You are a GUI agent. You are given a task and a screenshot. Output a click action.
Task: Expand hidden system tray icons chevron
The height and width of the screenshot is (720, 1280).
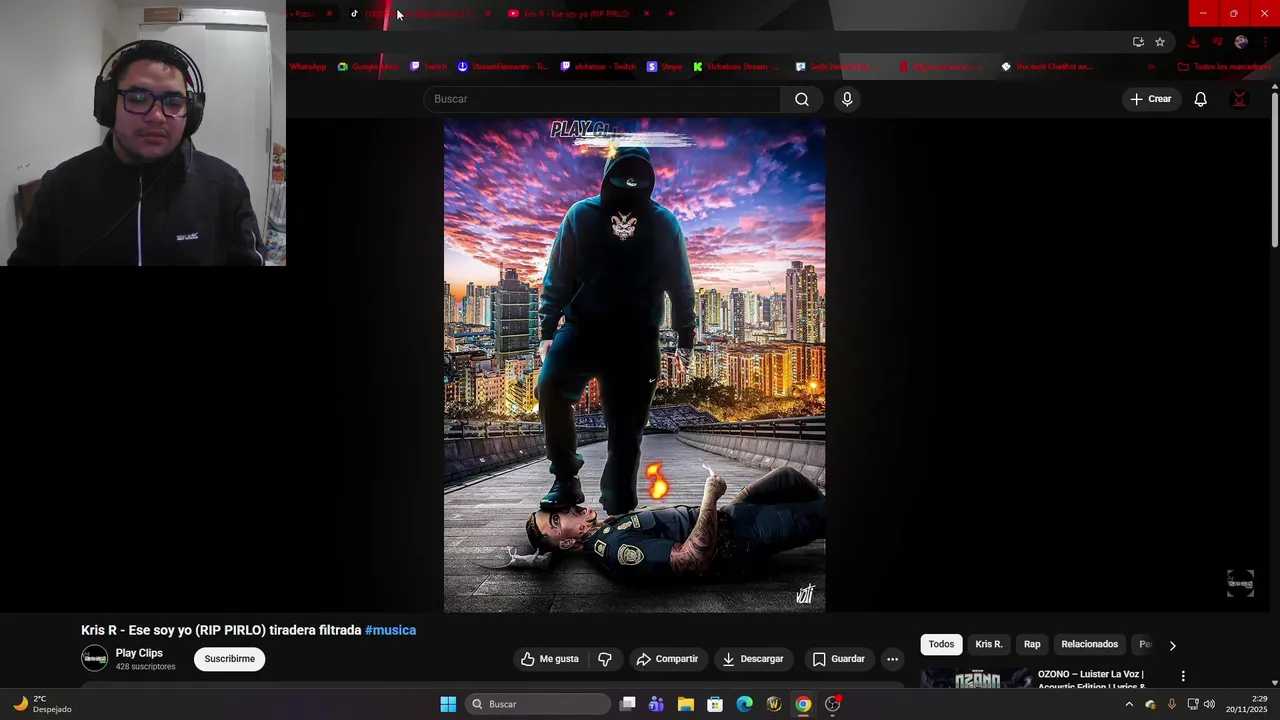[x=1129, y=704]
